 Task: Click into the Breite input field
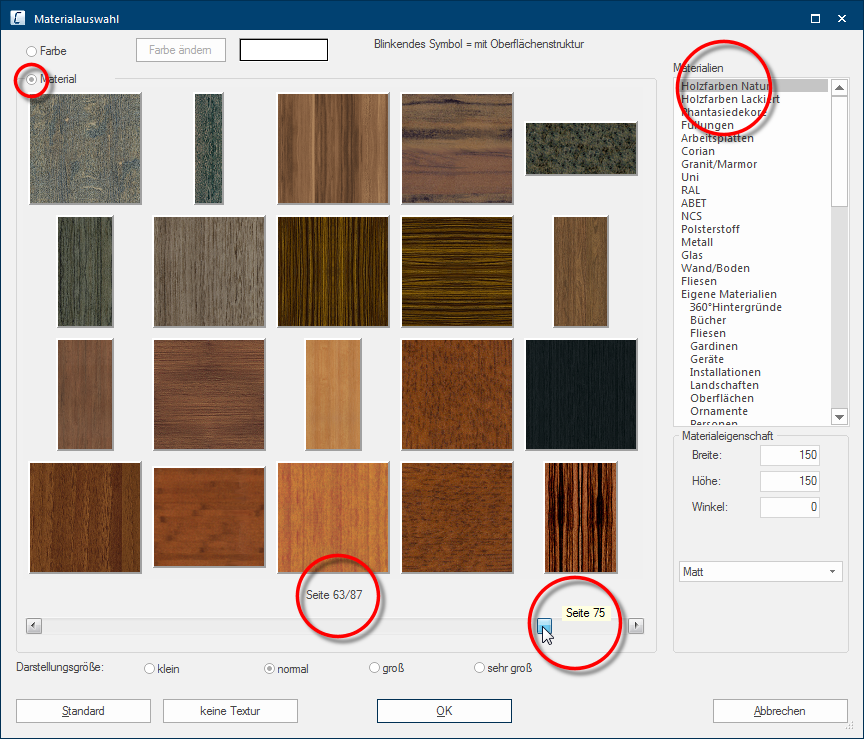coord(789,456)
